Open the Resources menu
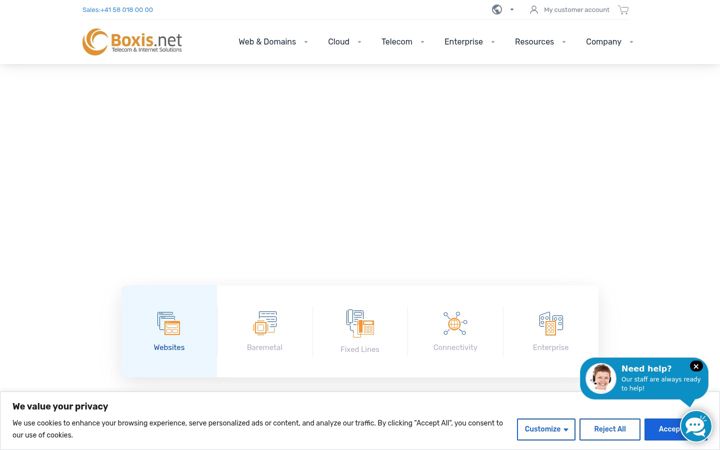Viewport: 720px width, 450px height. (x=534, y=42)
